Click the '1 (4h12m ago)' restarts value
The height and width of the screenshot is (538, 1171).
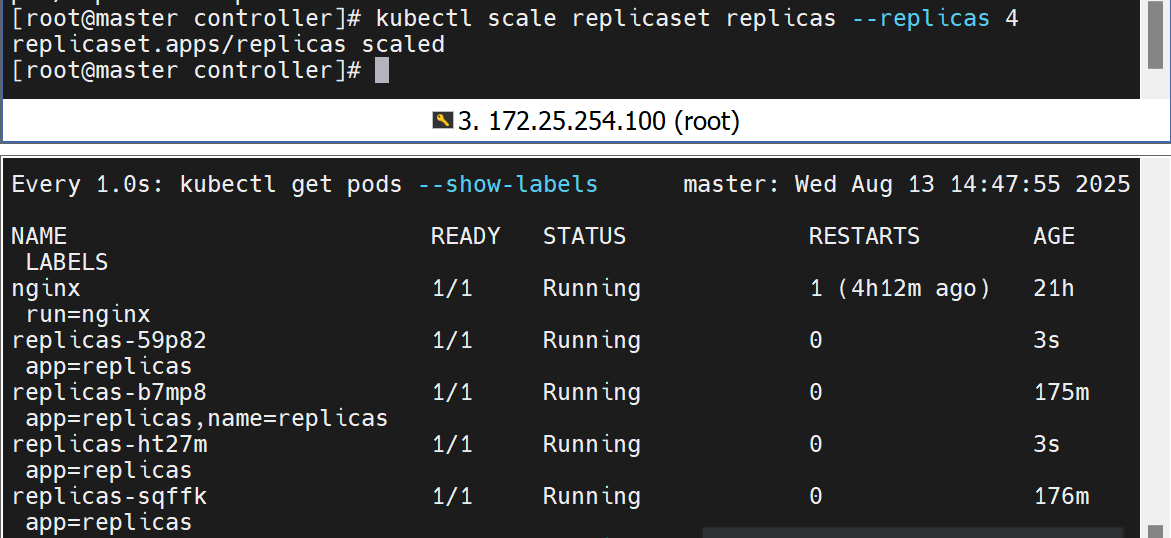[x=900, y=288]
